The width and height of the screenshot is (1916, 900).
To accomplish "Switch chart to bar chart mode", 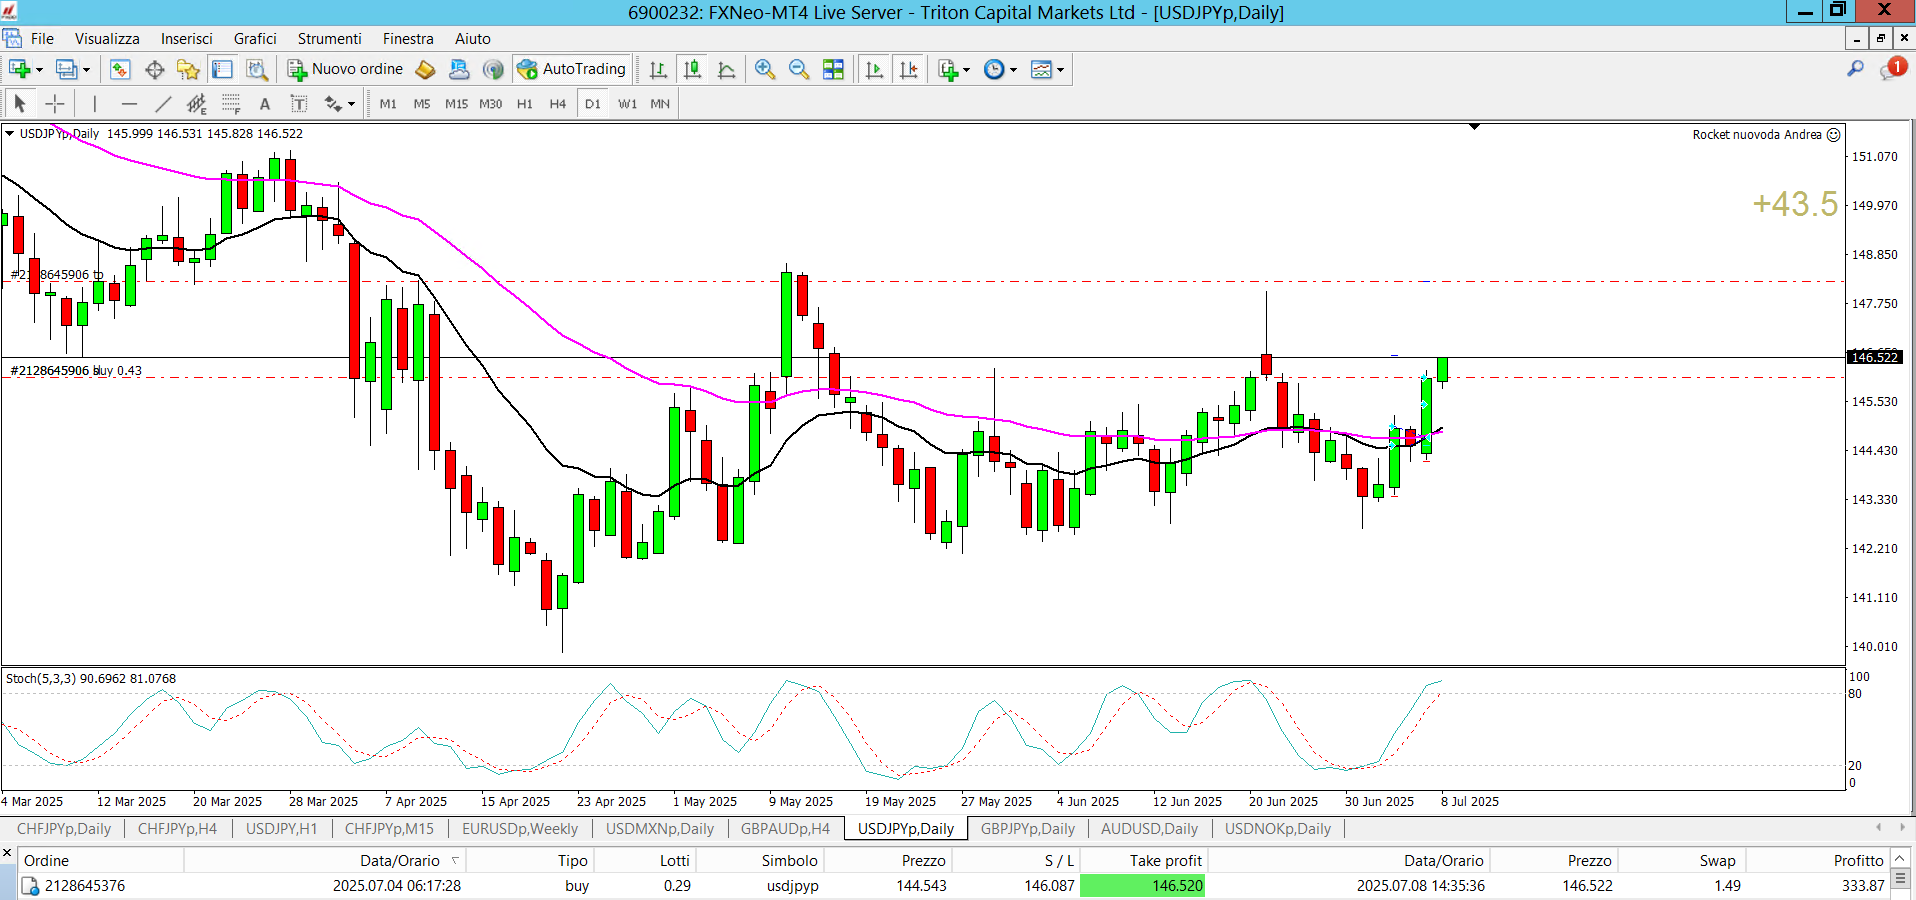I will (x=658, y=69).
